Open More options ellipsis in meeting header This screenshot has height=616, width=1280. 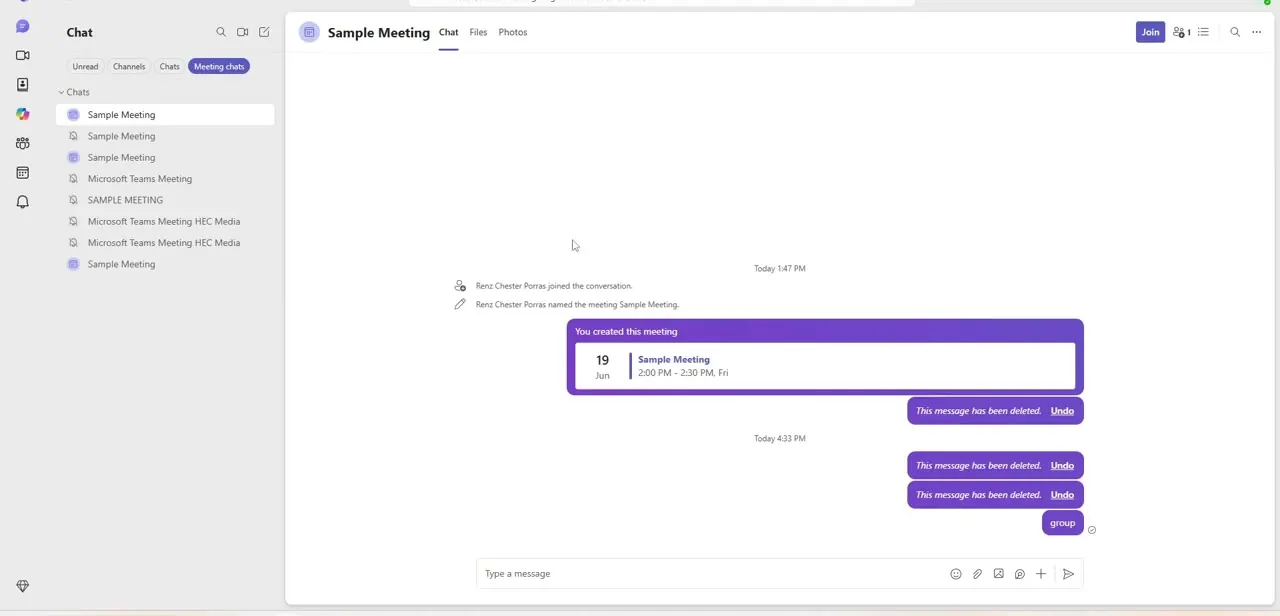point(1257,32)
